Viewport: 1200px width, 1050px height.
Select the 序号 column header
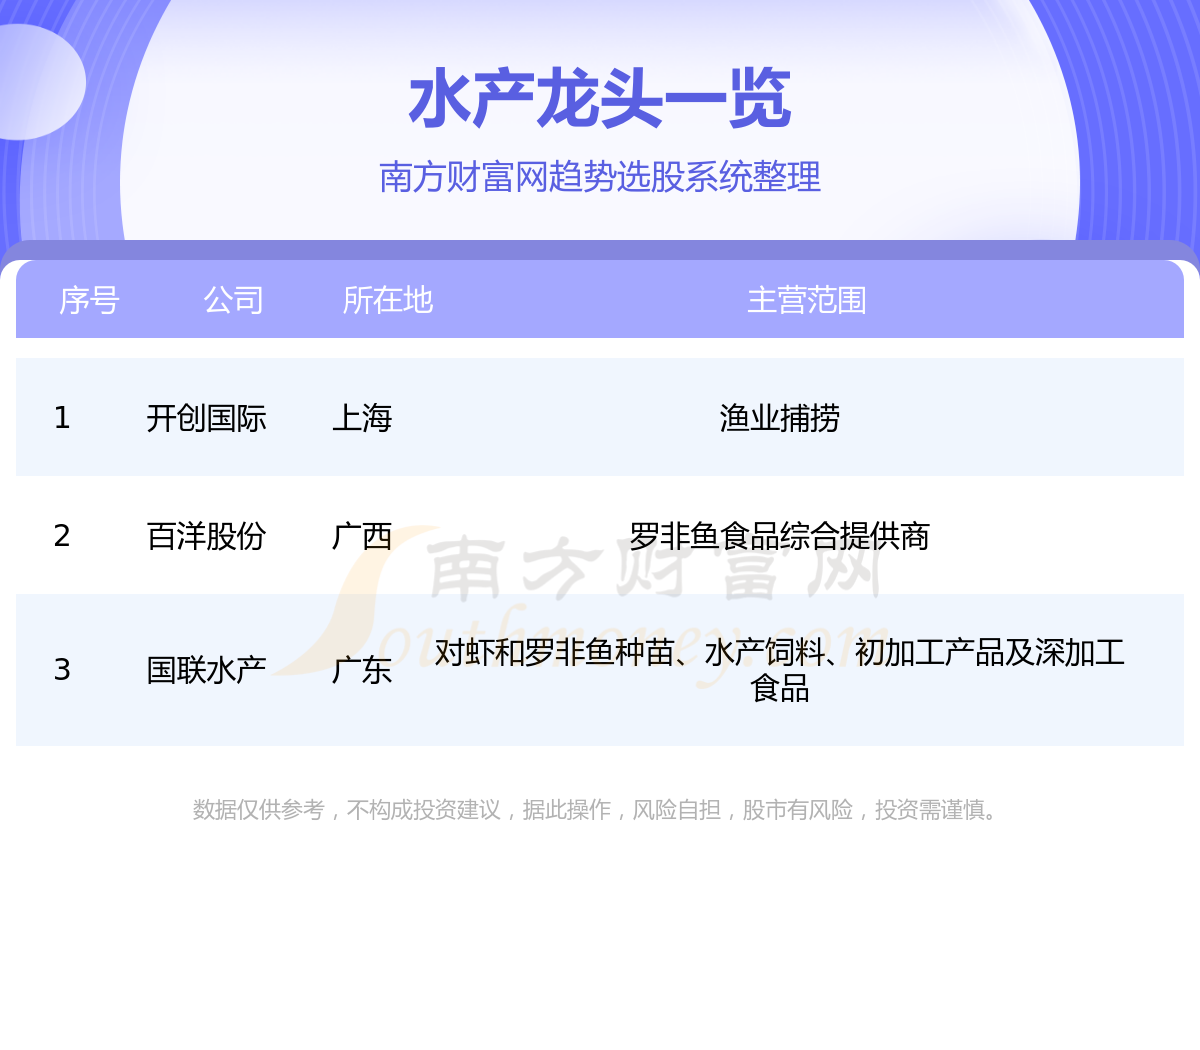[x=89, y=300]
